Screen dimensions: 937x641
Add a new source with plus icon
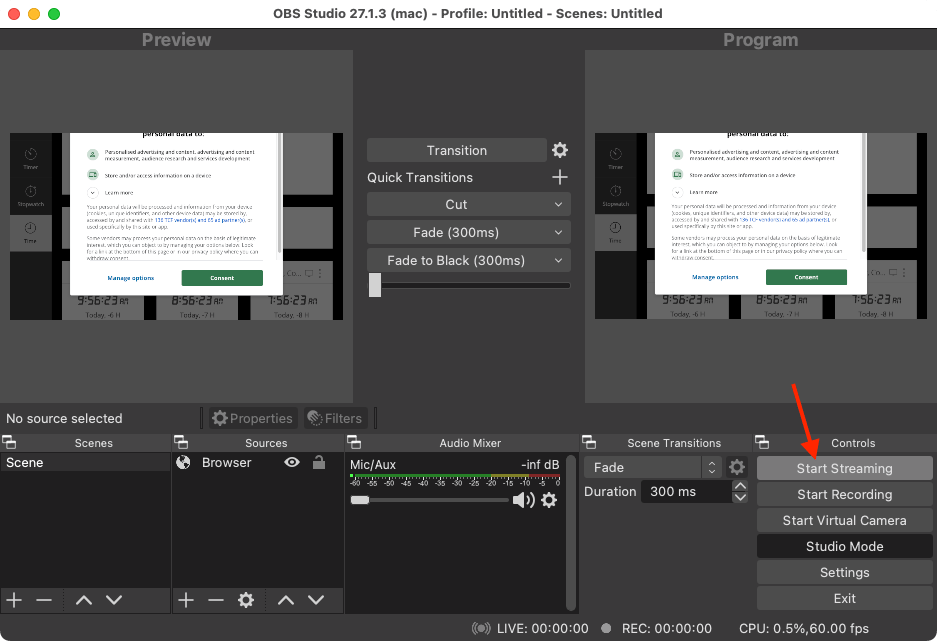(x=186, y=600)
